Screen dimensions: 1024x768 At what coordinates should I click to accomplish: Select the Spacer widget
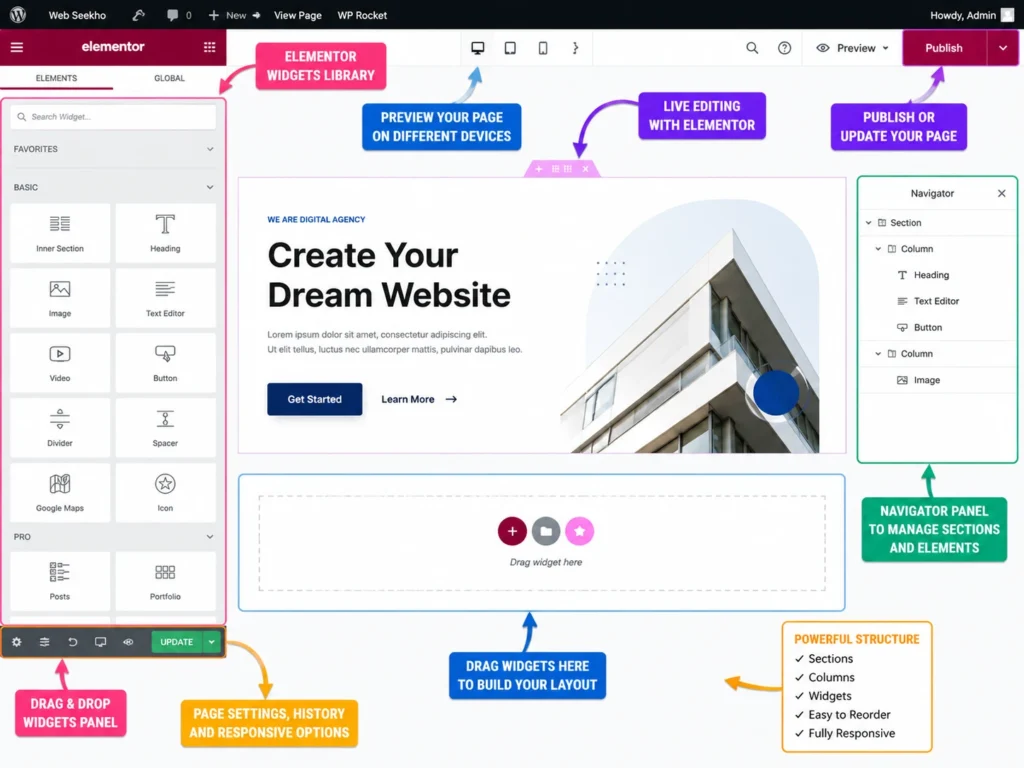point(165,427)
